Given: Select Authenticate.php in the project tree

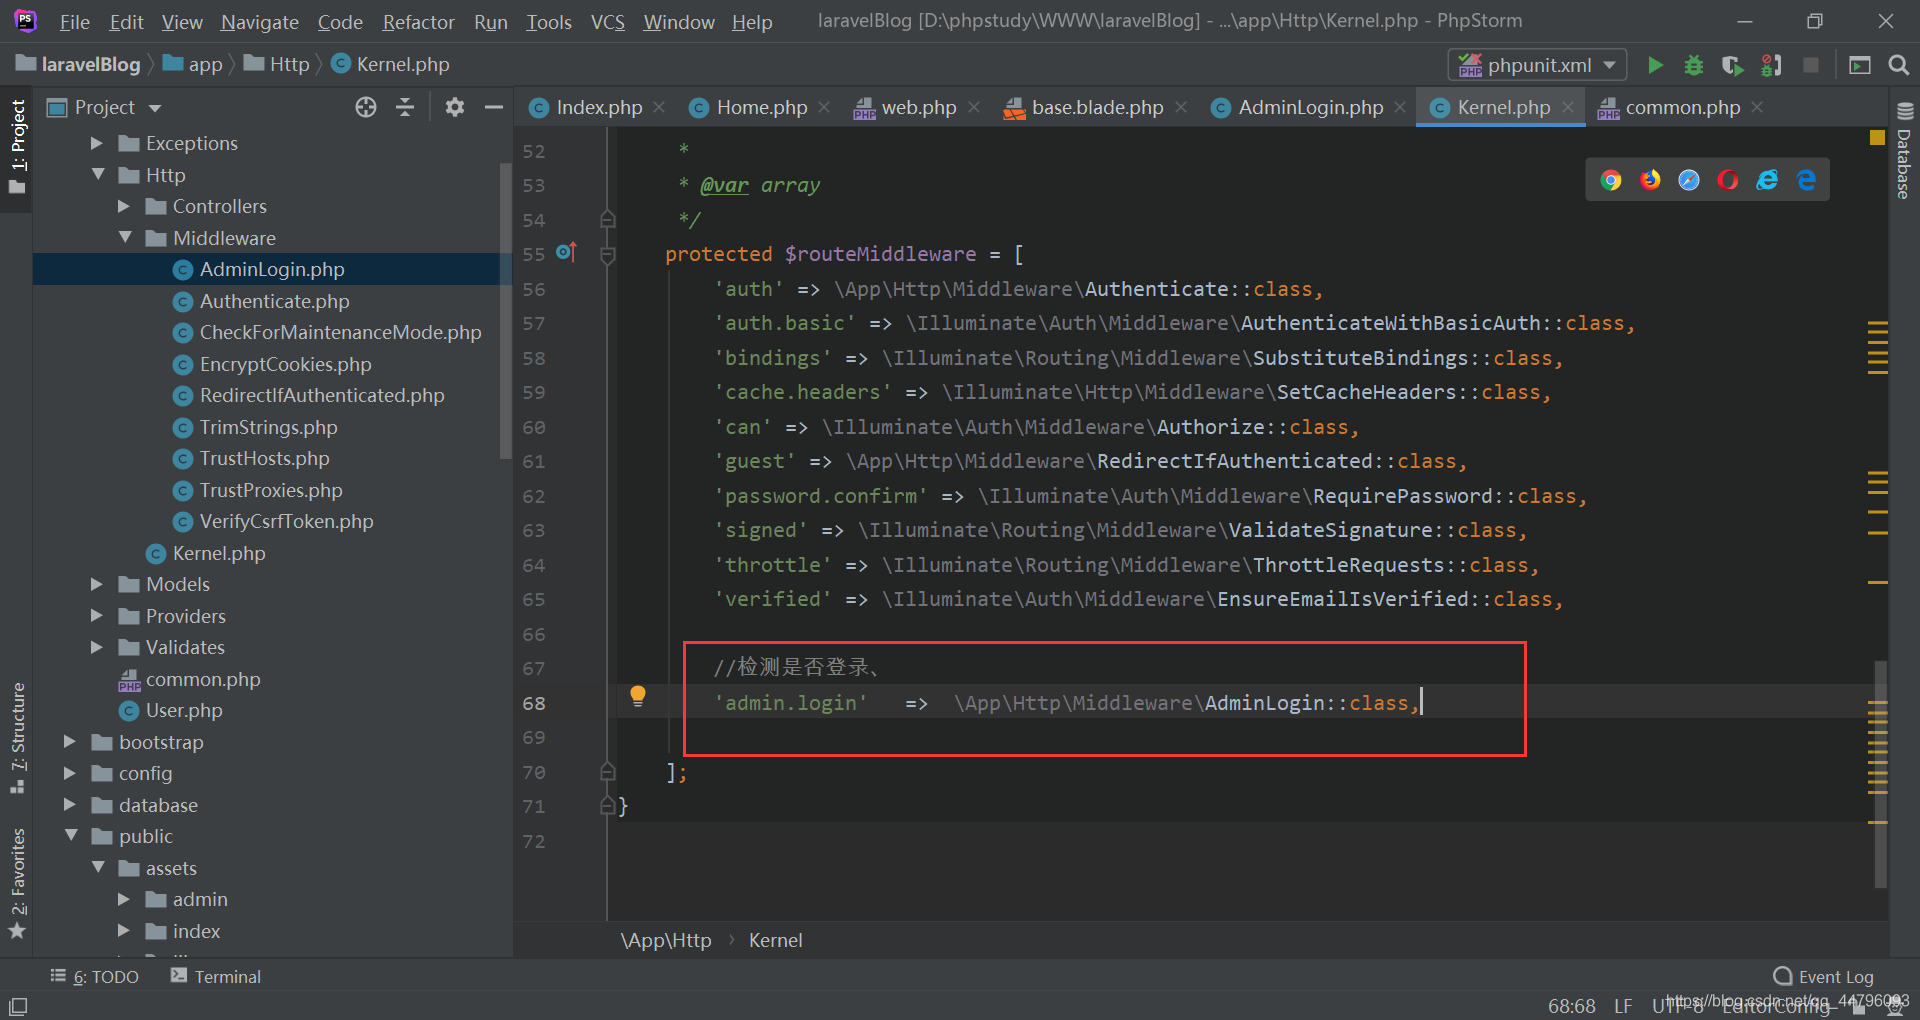Looking at the screenshot, I should pos(274,301).
